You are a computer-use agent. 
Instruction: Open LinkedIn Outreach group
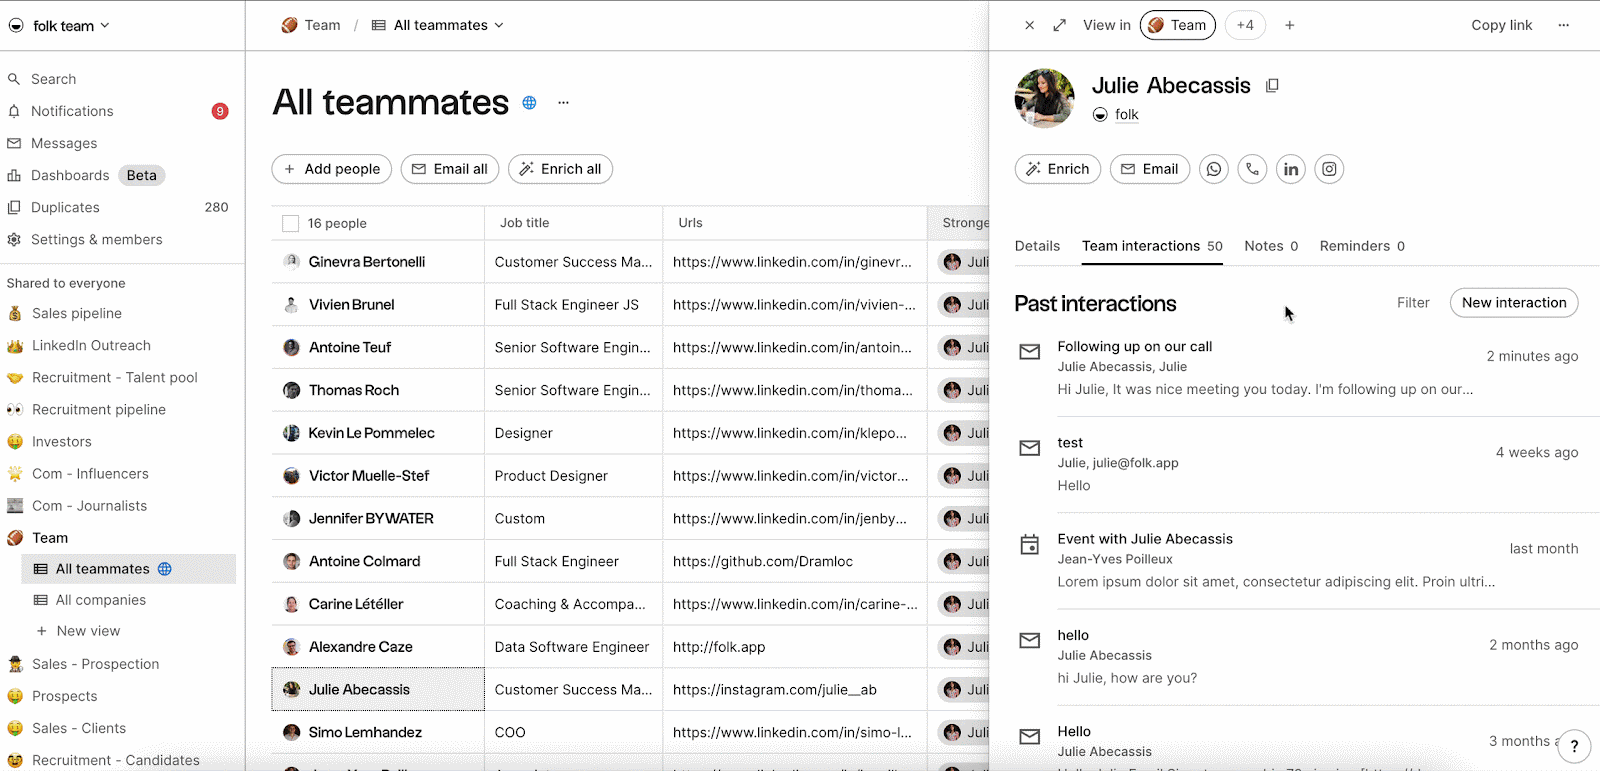[91, 345]
